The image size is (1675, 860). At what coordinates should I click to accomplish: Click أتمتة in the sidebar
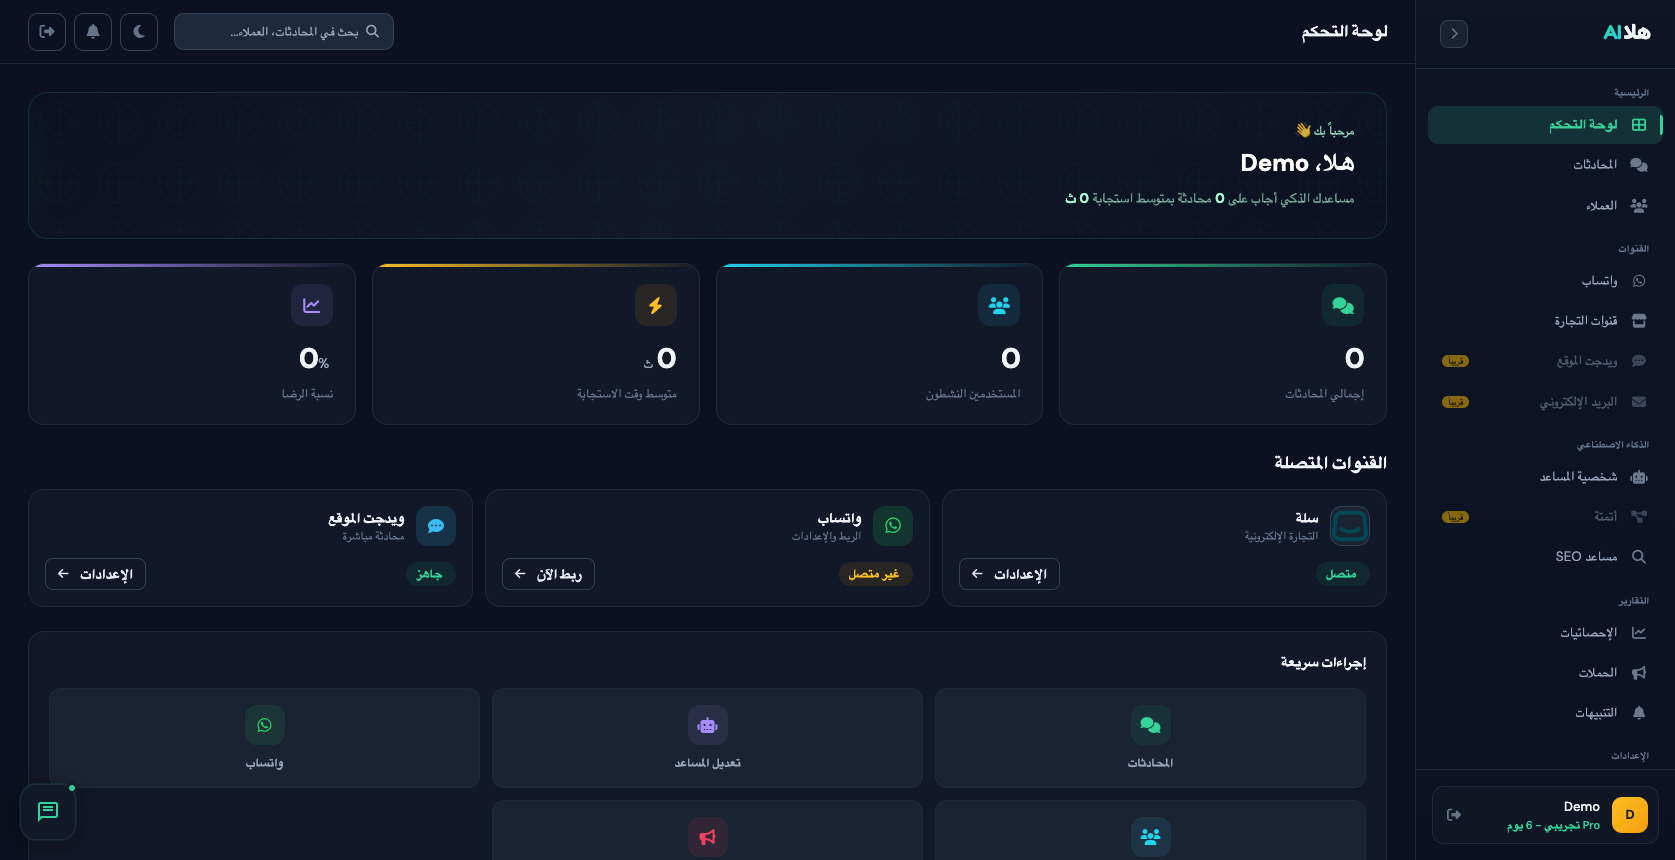tap(1545, 517)
